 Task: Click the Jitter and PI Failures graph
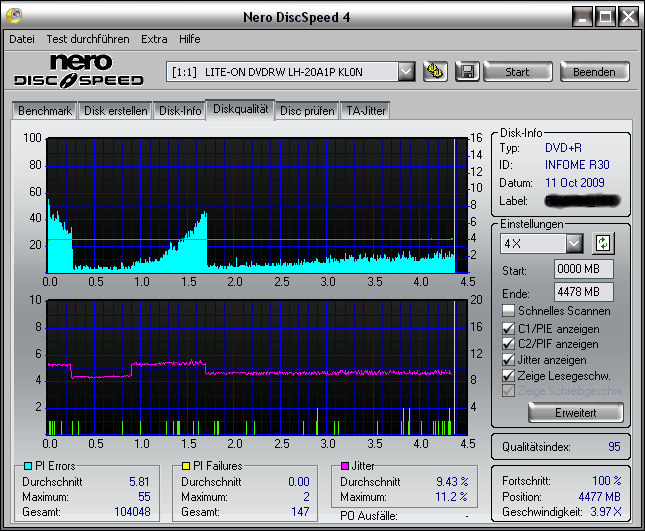tap(257, 367)
